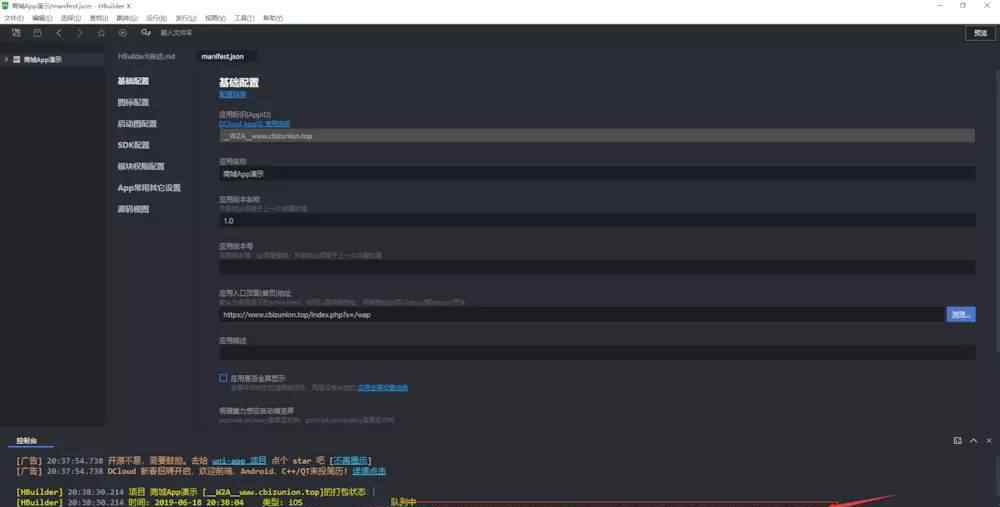1000x507 pixels.
Task: Click the HBuilder X app icon in the title bar
Action: tap(5, 5)
